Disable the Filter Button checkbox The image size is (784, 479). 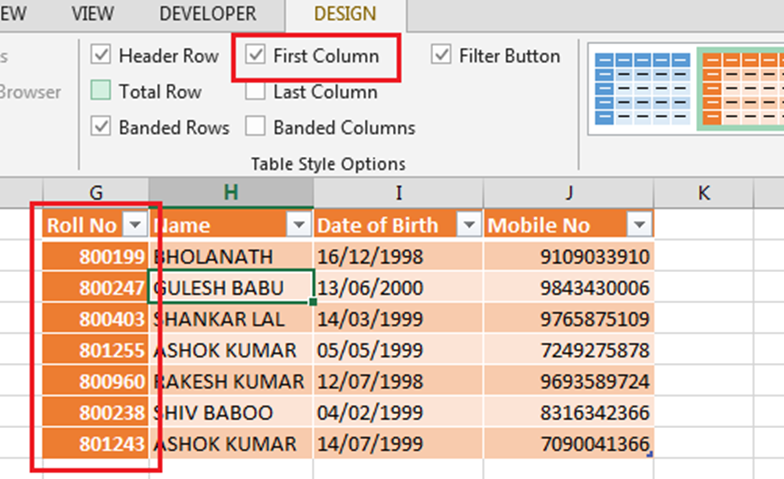tap(442, 56)
